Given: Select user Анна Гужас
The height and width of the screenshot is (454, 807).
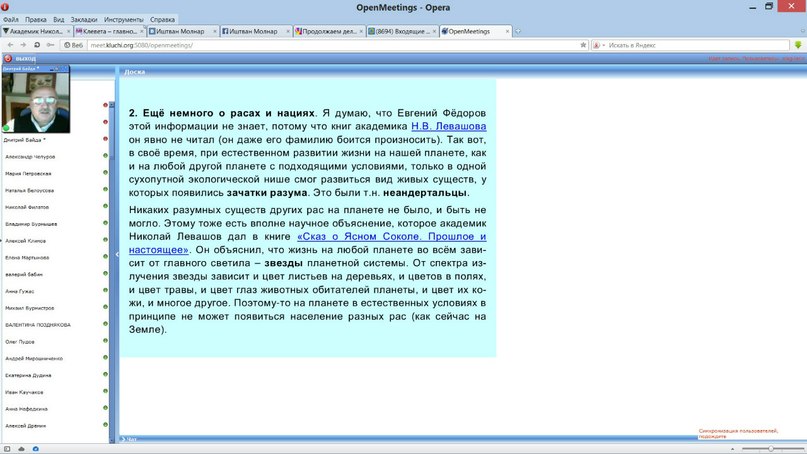Looking at the screenshot, I should 20,291.
